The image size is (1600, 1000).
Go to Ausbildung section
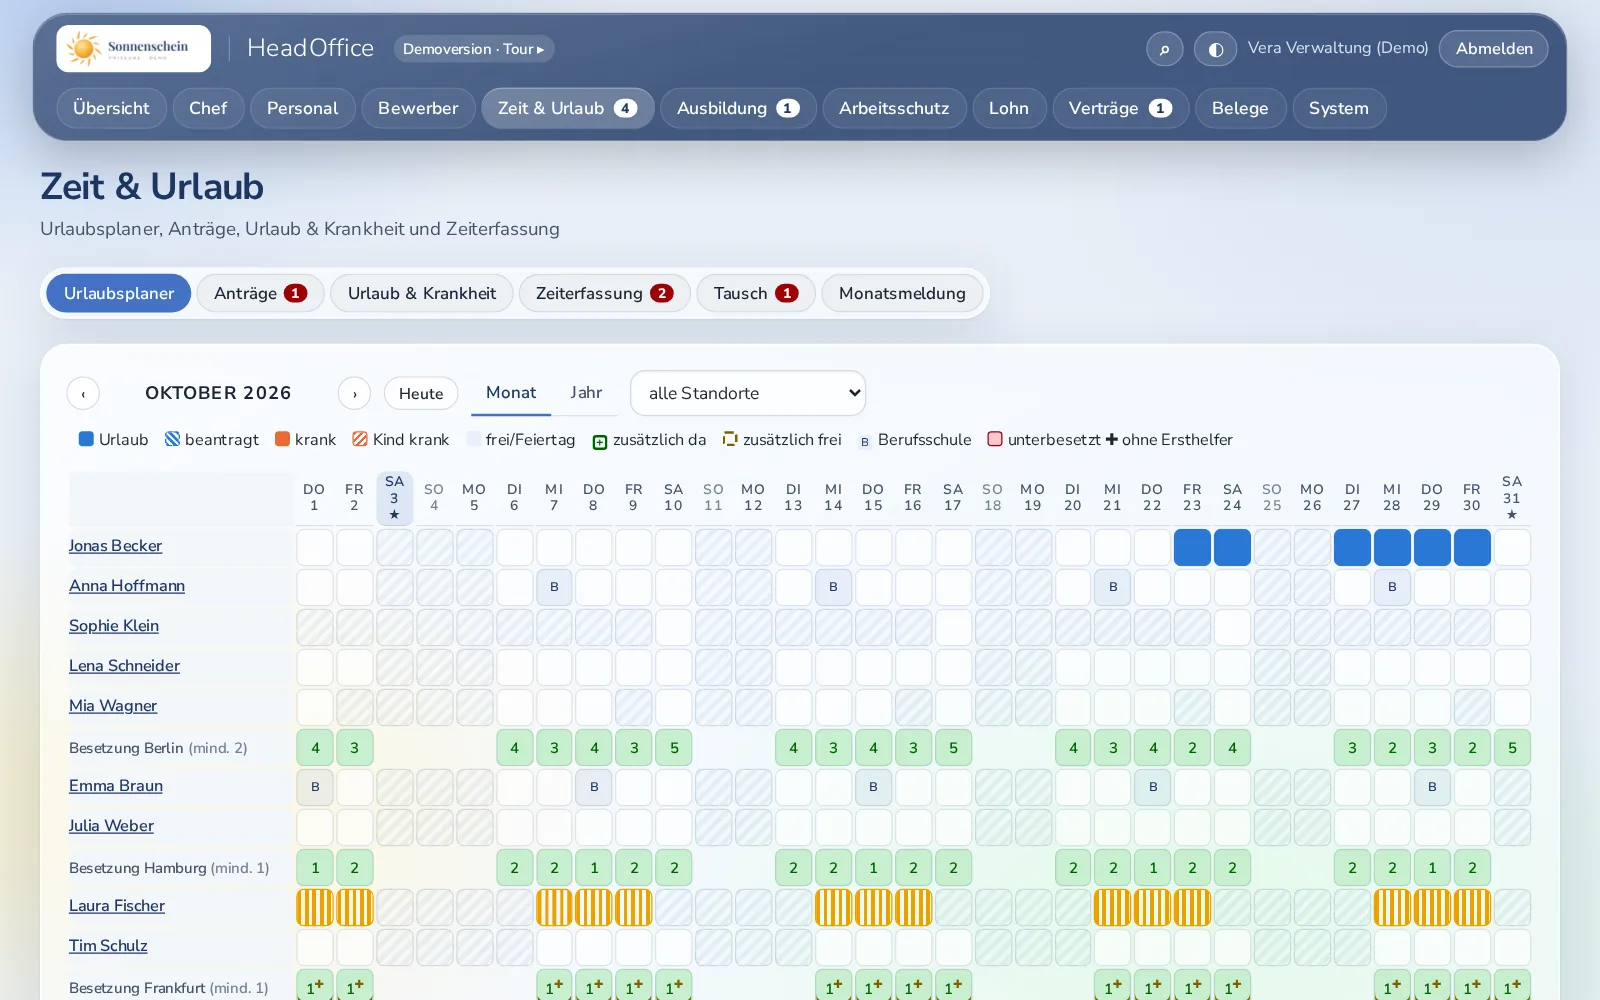point(738,108)
